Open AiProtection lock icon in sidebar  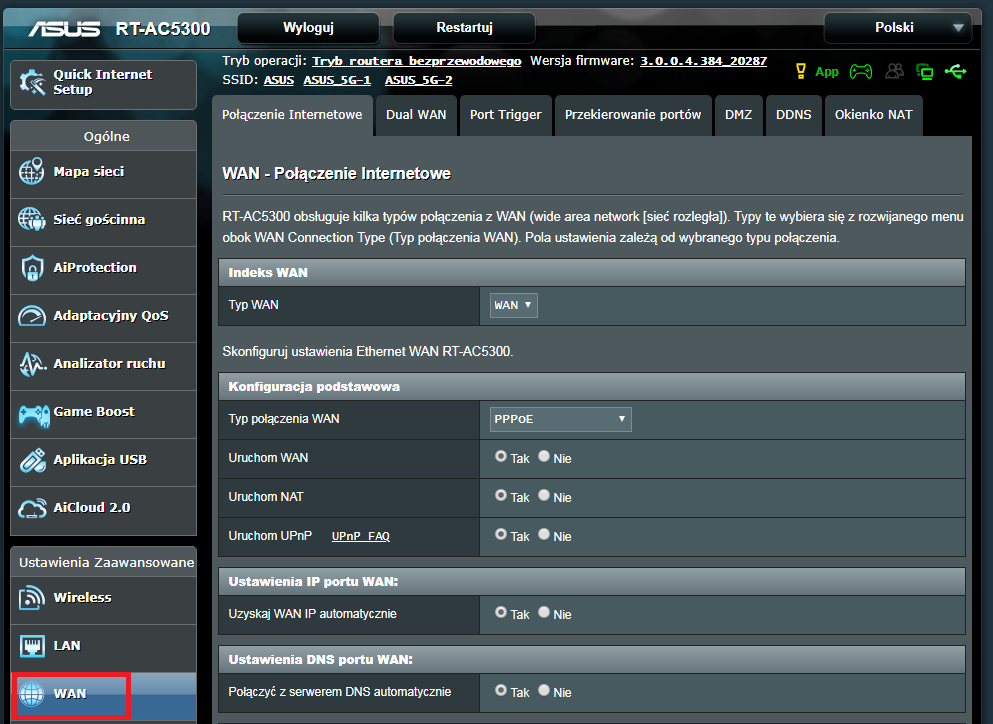32,268
